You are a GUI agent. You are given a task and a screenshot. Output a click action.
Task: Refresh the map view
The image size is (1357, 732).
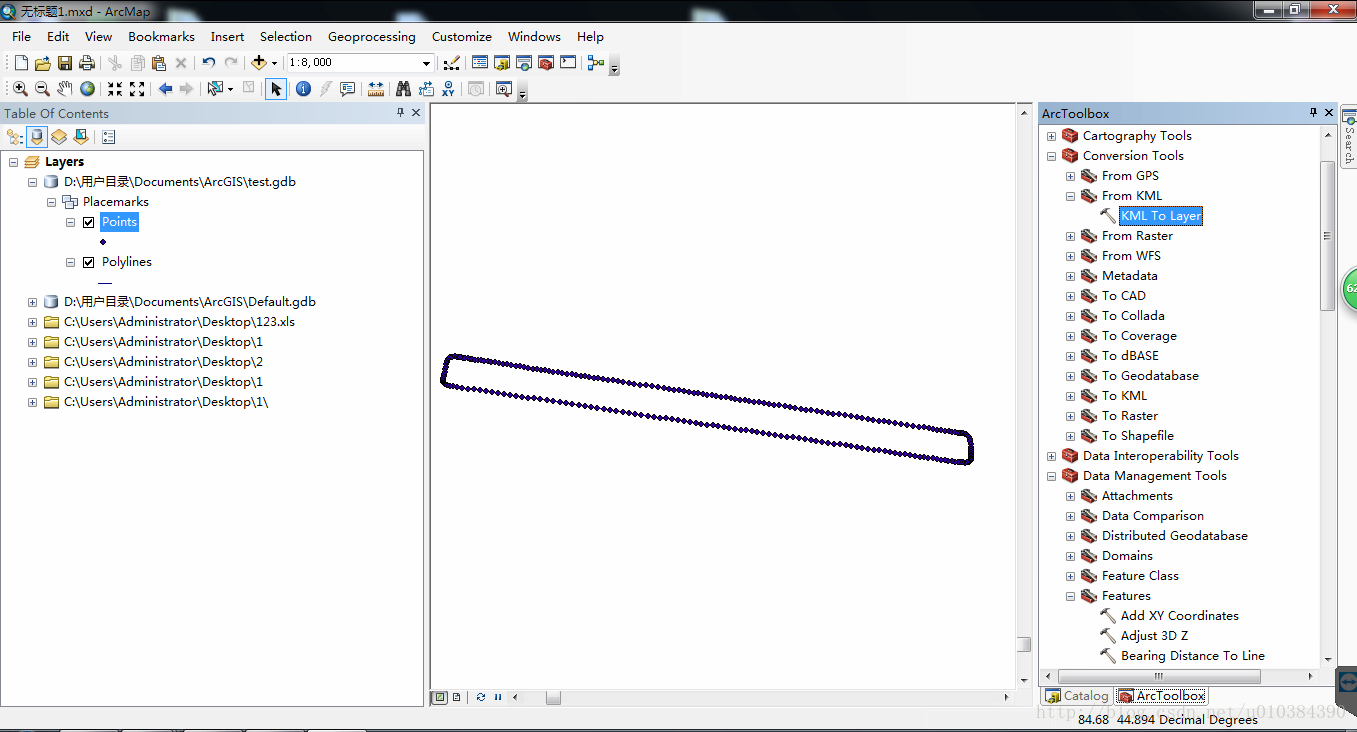481,697
